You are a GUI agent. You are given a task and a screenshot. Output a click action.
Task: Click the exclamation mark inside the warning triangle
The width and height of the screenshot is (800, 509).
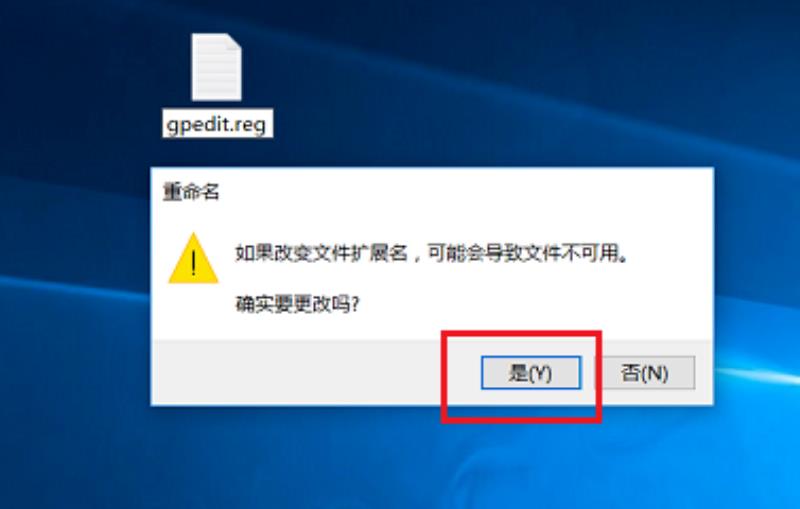tap(193, 264)
